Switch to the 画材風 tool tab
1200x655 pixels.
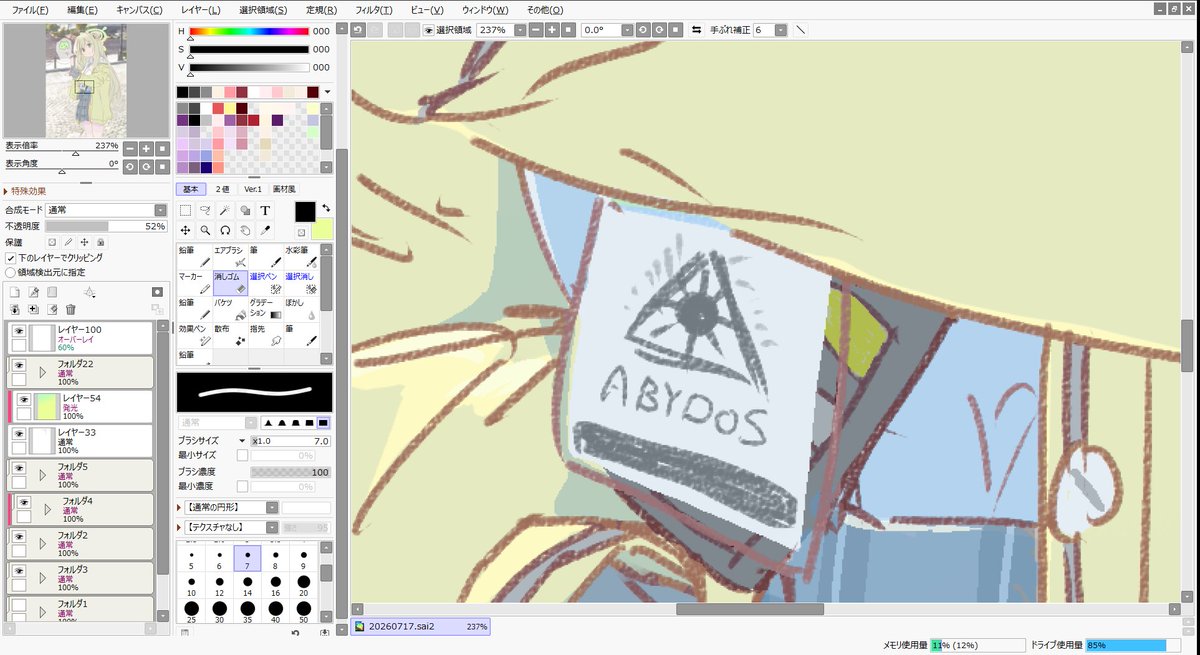pos(285,189)
